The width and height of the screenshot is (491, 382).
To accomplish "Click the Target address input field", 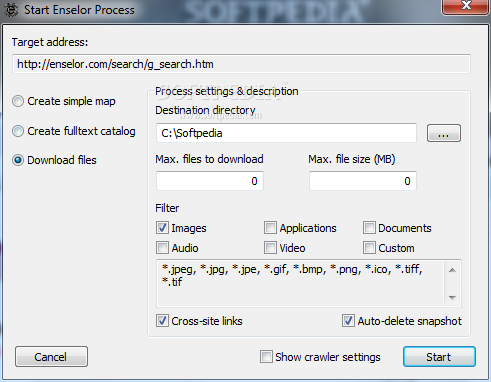I will tap(241, 64).
